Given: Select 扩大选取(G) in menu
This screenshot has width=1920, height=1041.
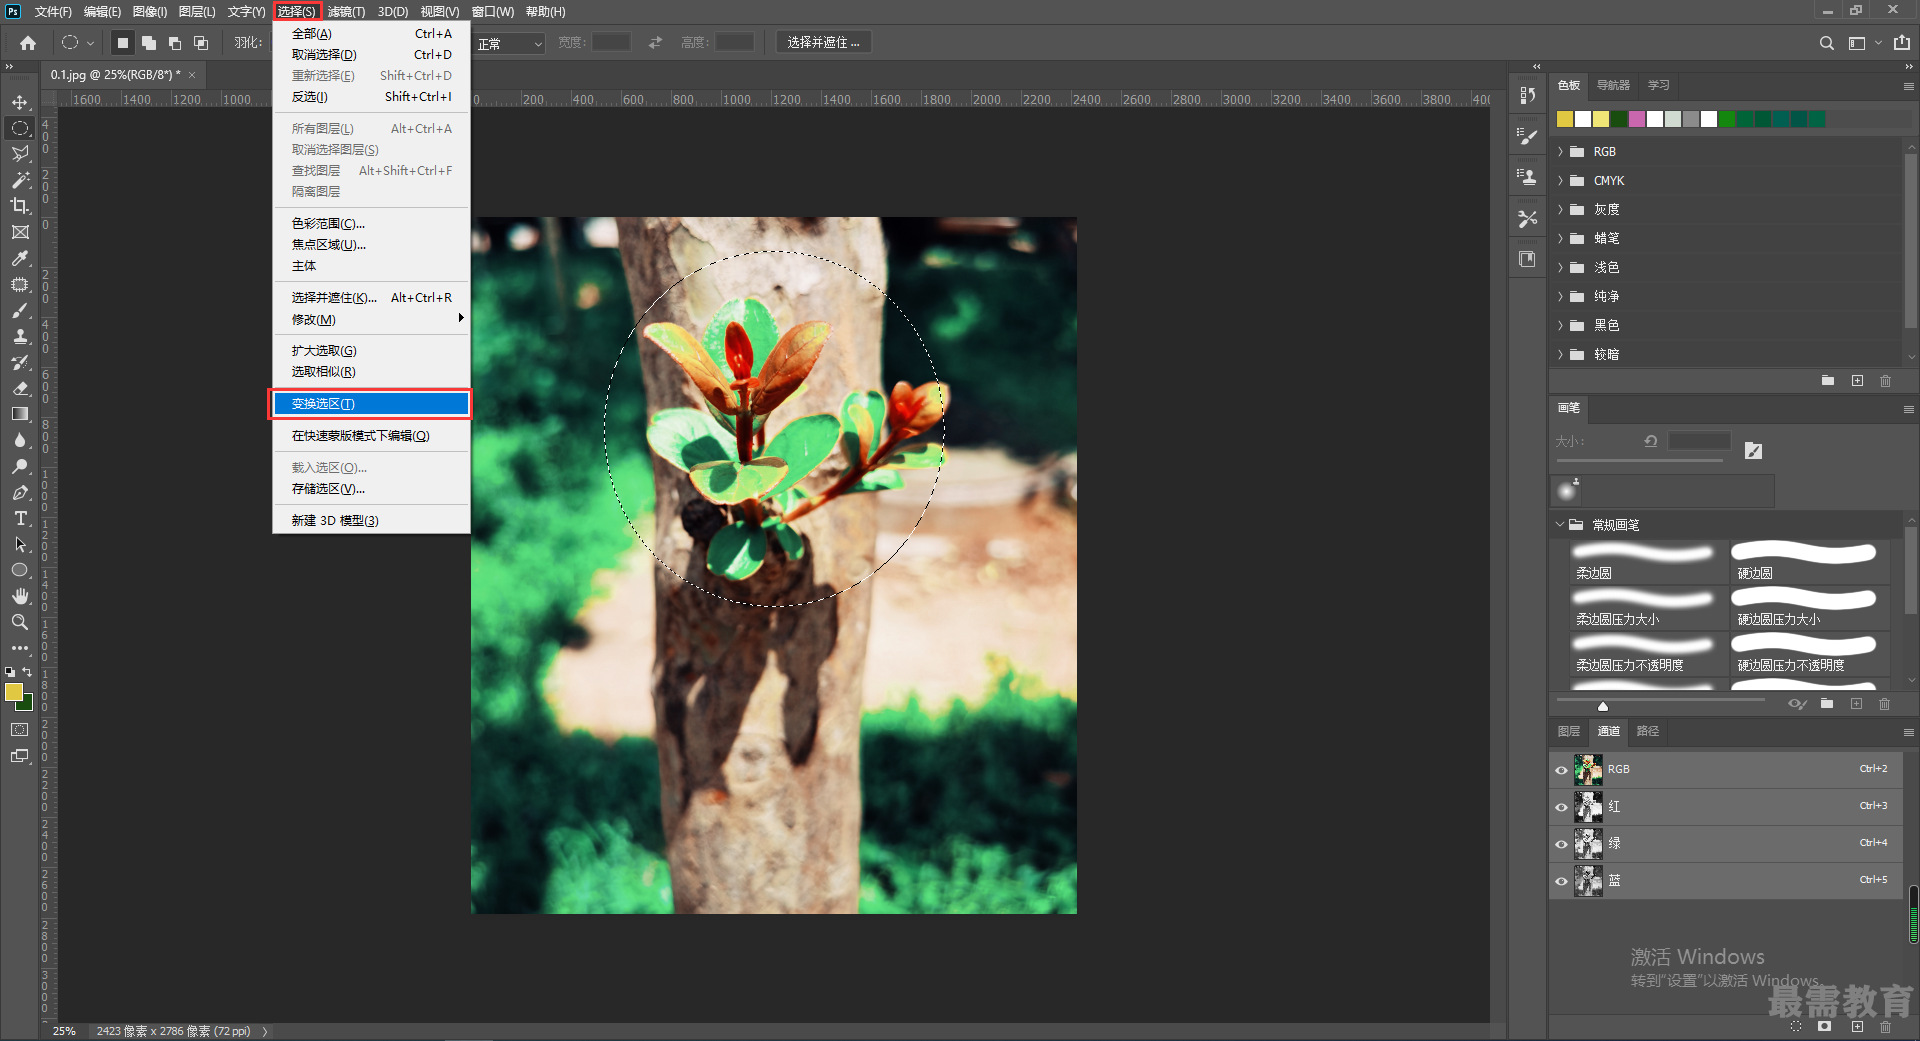Looking at the screenshot, I should [371, 351].
